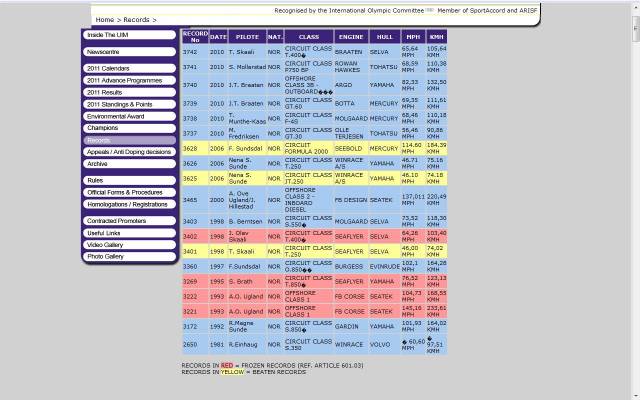Screen dimensions: 640x400
Task: Select pilot T. Munthe-Kaas cell
Action: click(x=247, y=118)
